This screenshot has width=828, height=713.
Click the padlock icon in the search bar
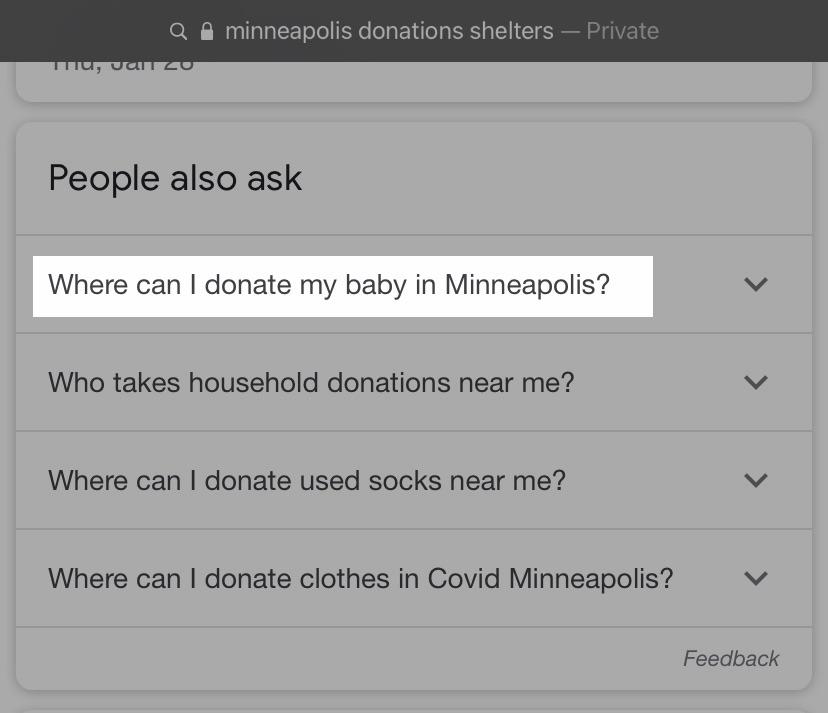tap(206, 31)
